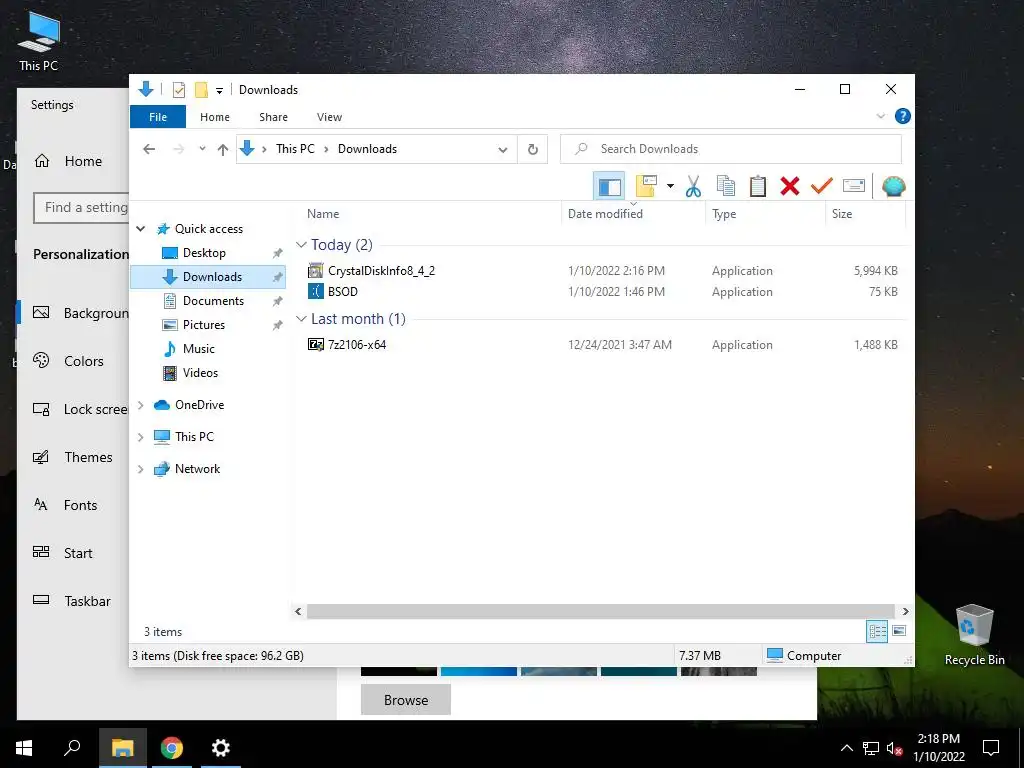The image size is (1024, 768).
Task: Expand the This PC tree node
Action: point(140,437)
